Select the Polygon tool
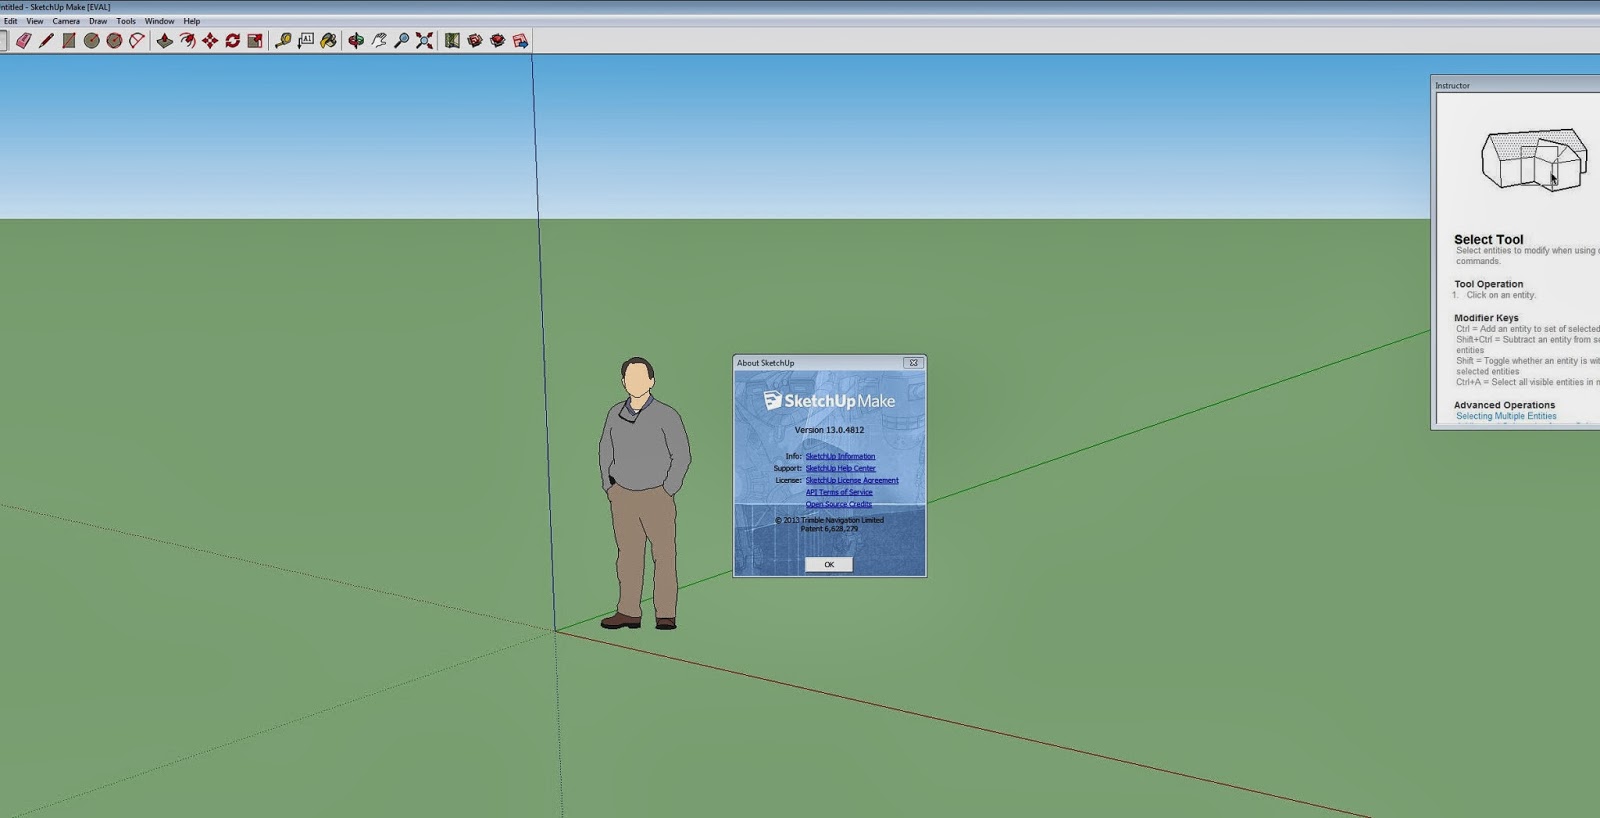The width and height of the screenshot is (1600, 818). [114, 41]
